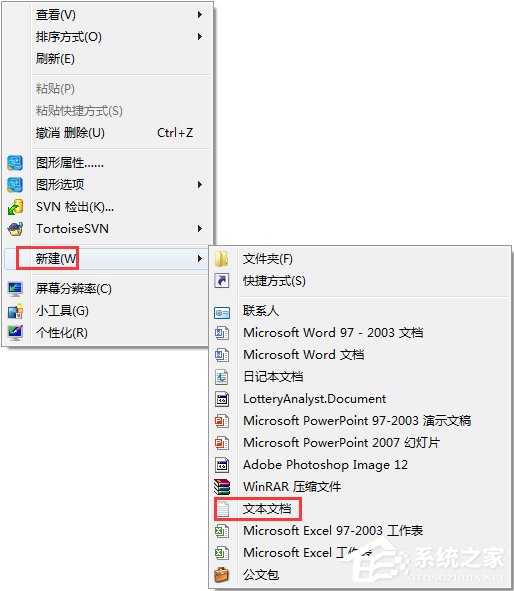Choose Microsoft PowerPoint 2007 幻灯片
The image size is (514, 591).
[x=360, y=443]
